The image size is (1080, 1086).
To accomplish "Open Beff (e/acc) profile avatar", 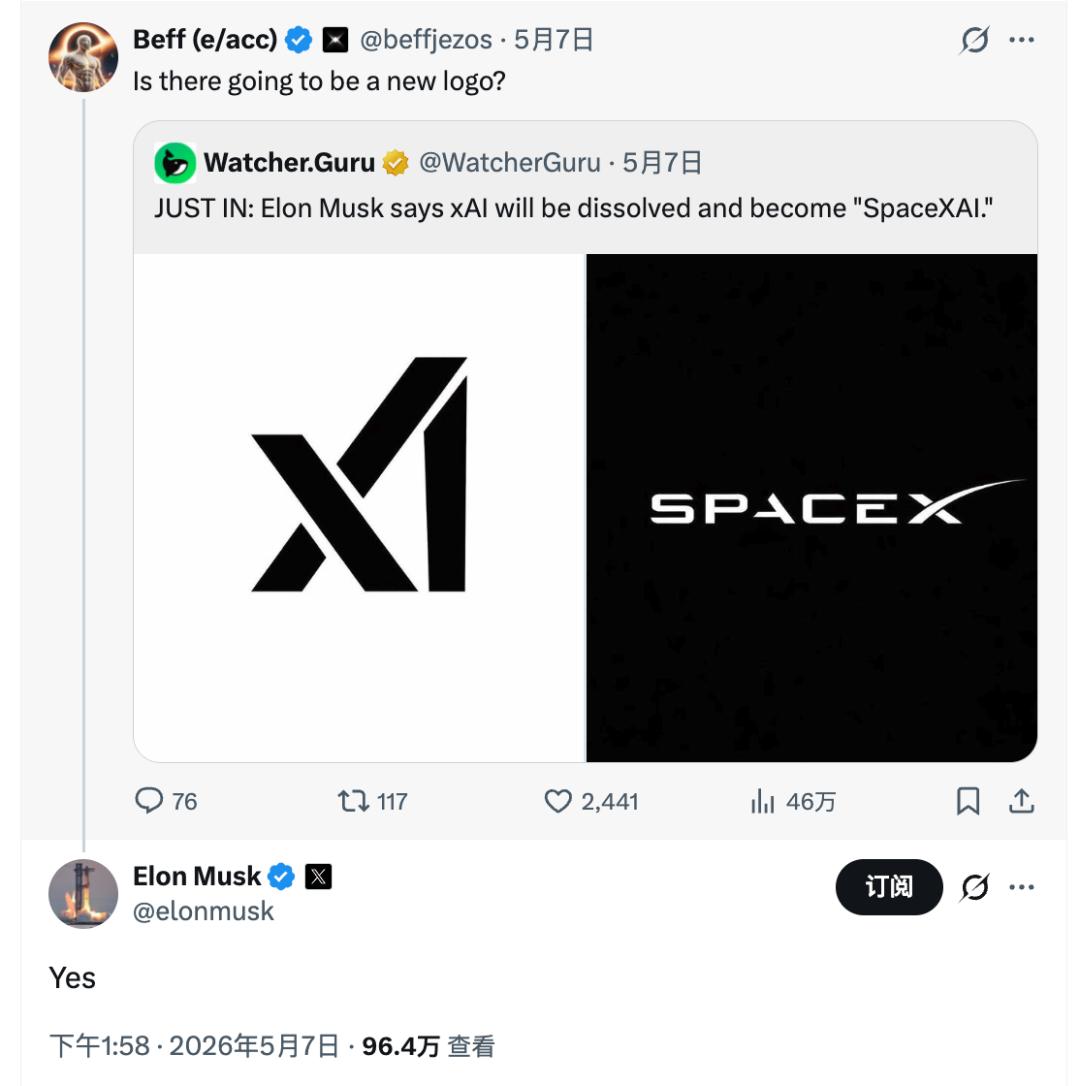I will [83, 57].
